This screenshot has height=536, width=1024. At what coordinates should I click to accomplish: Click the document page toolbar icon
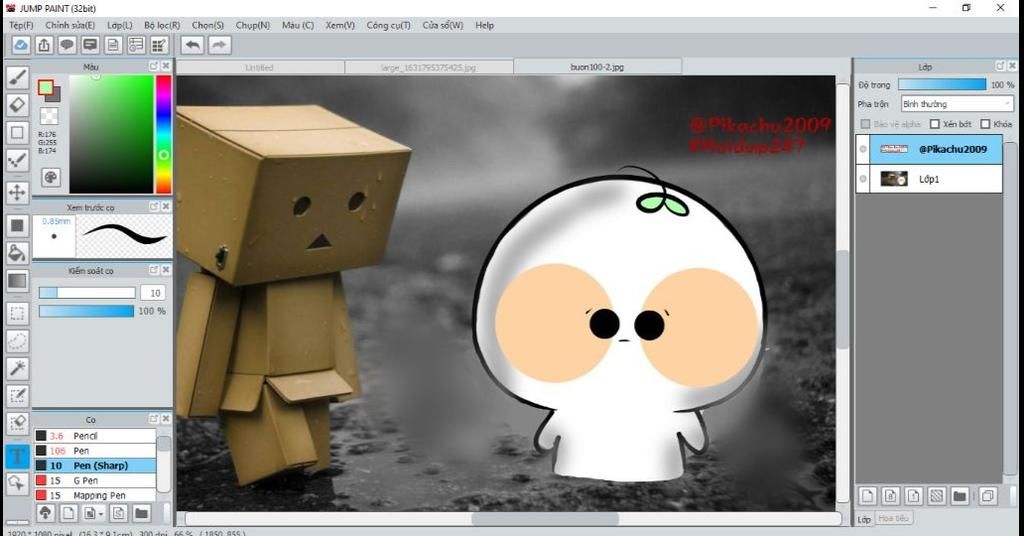(x=113, y=45)
